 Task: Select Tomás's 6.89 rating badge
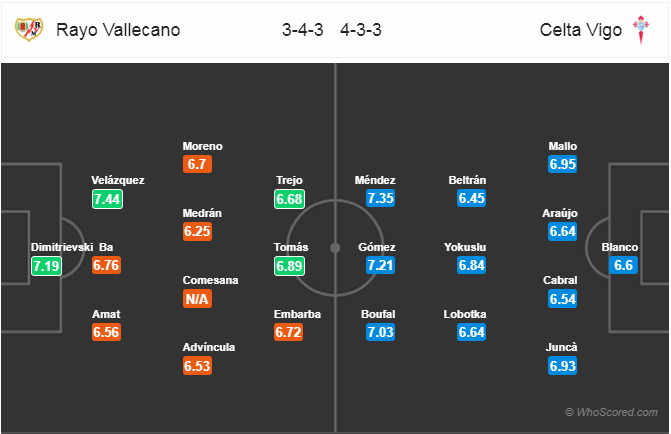click(289, 266)
